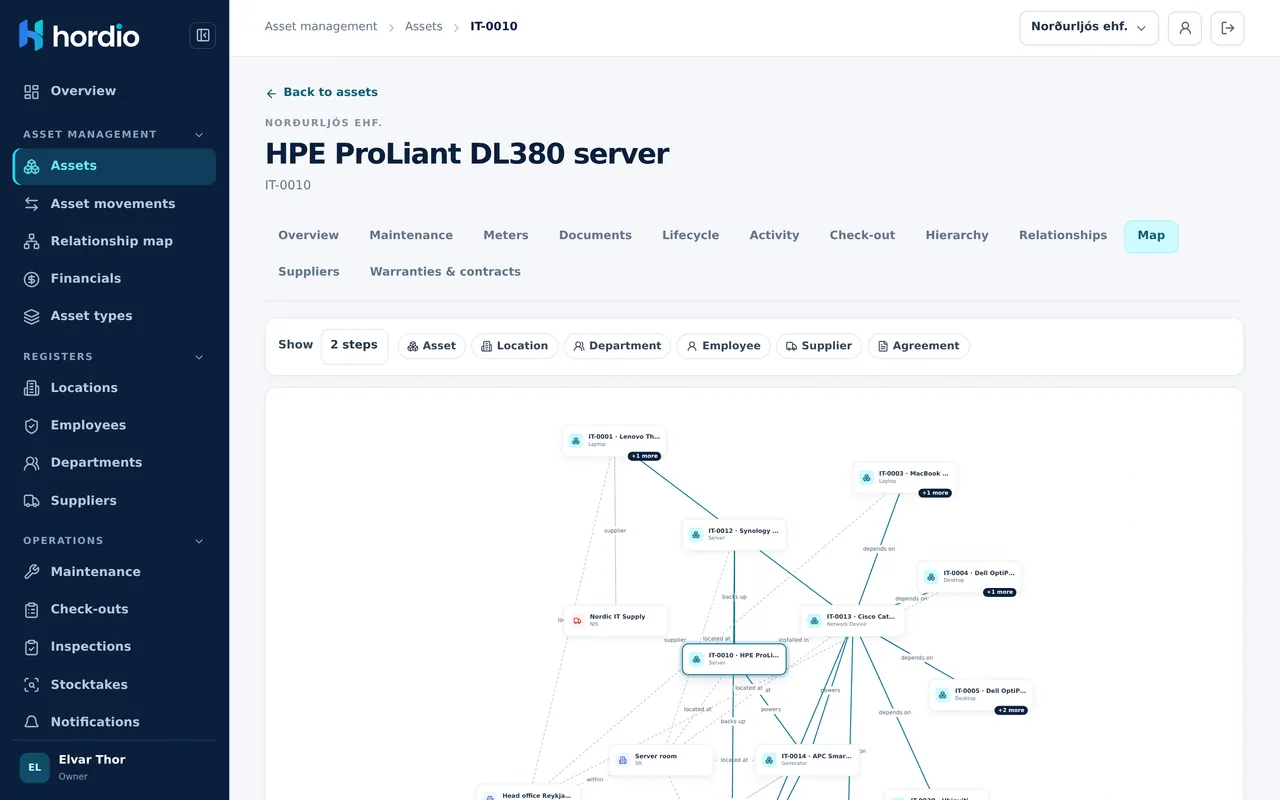Toggle the Location filter chip
The height and width of the screenshot is (800, 1280).
tap(515, 346)
